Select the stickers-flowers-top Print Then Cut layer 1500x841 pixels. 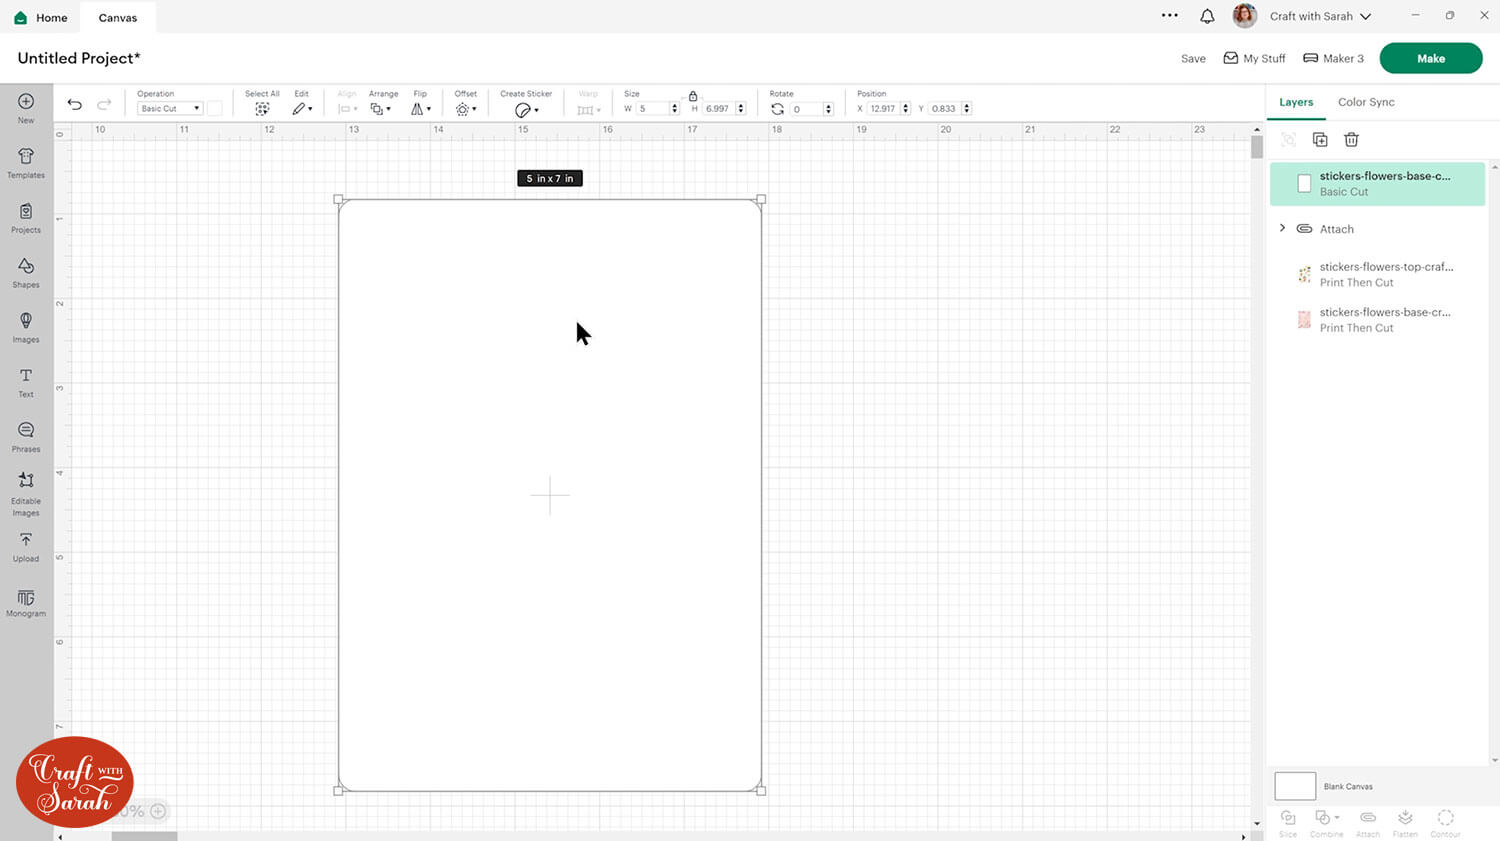click(1377, 274)
